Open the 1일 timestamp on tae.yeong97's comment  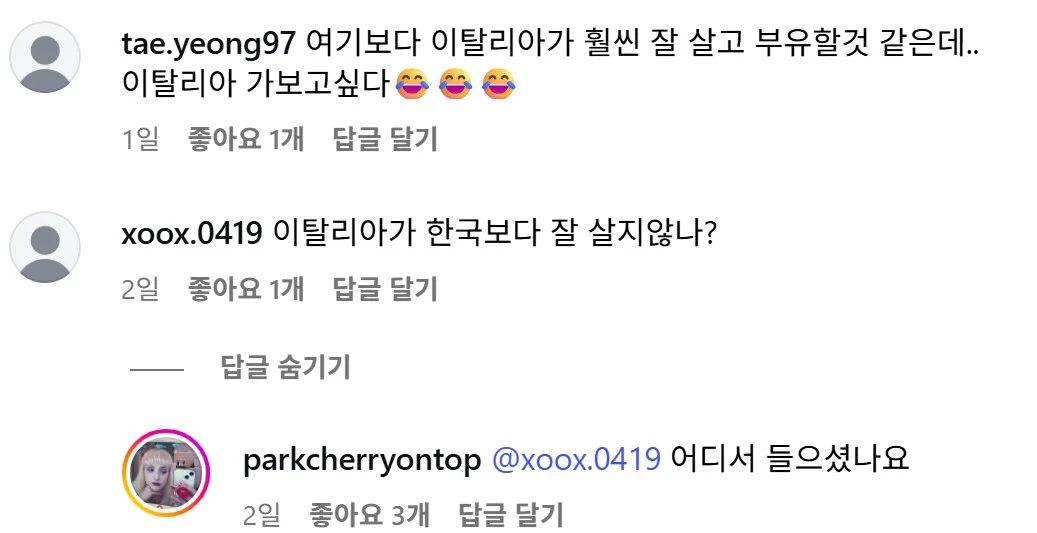tap(141, 140)
